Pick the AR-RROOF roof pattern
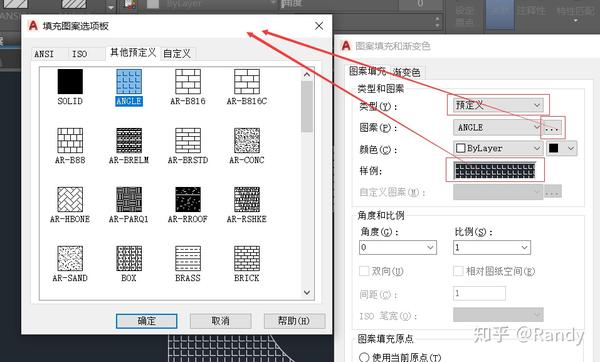Viewport: 600px width, 362px height. [x=188, y=199]
